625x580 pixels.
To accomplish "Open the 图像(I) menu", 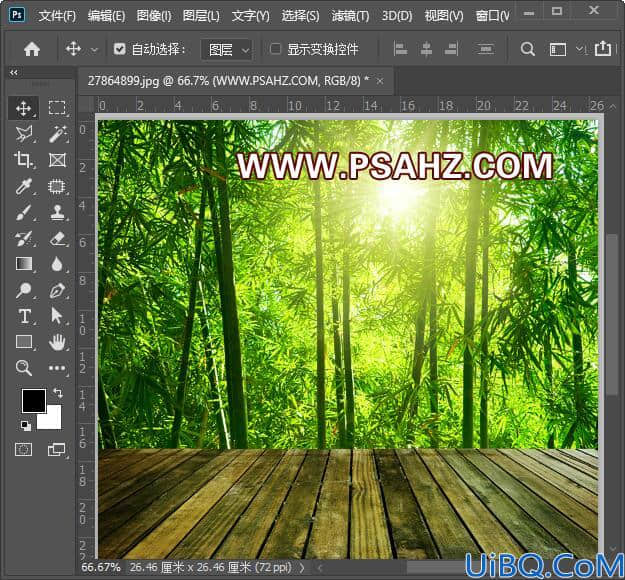I will click(154, 16).
